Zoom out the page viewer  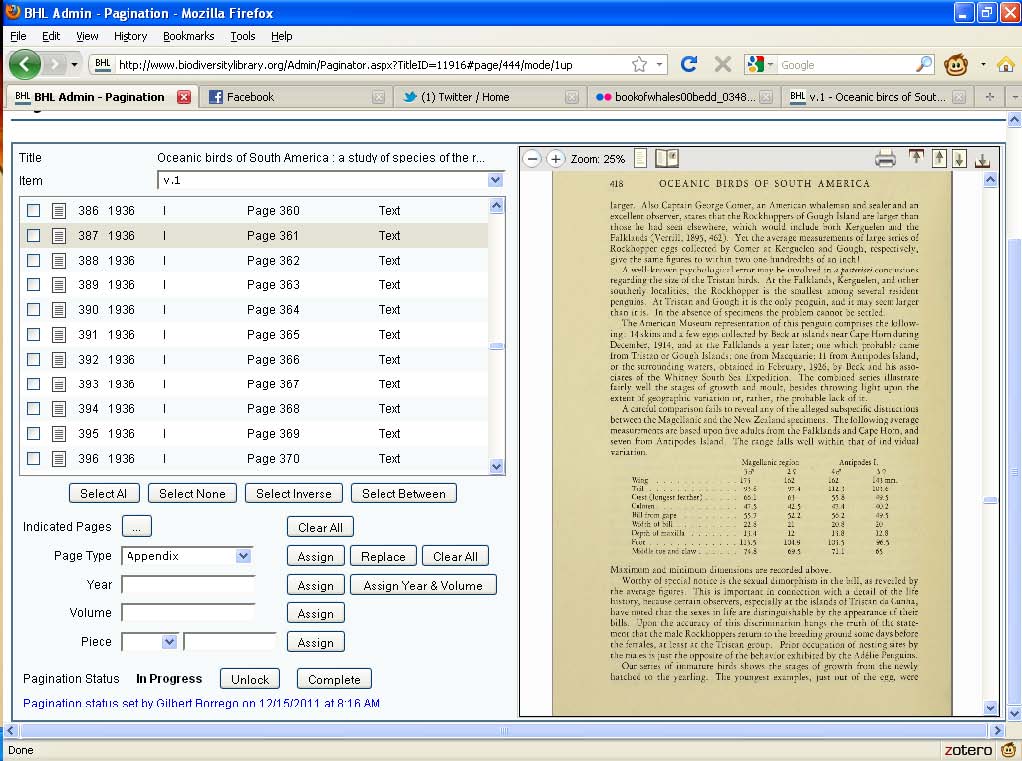tap(533, 159)
